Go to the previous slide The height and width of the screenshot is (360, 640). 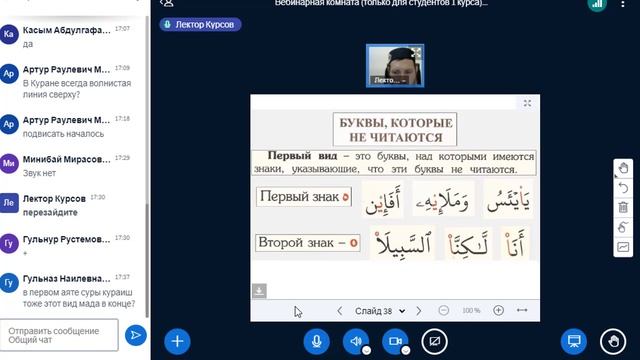(x=340, y=311)
